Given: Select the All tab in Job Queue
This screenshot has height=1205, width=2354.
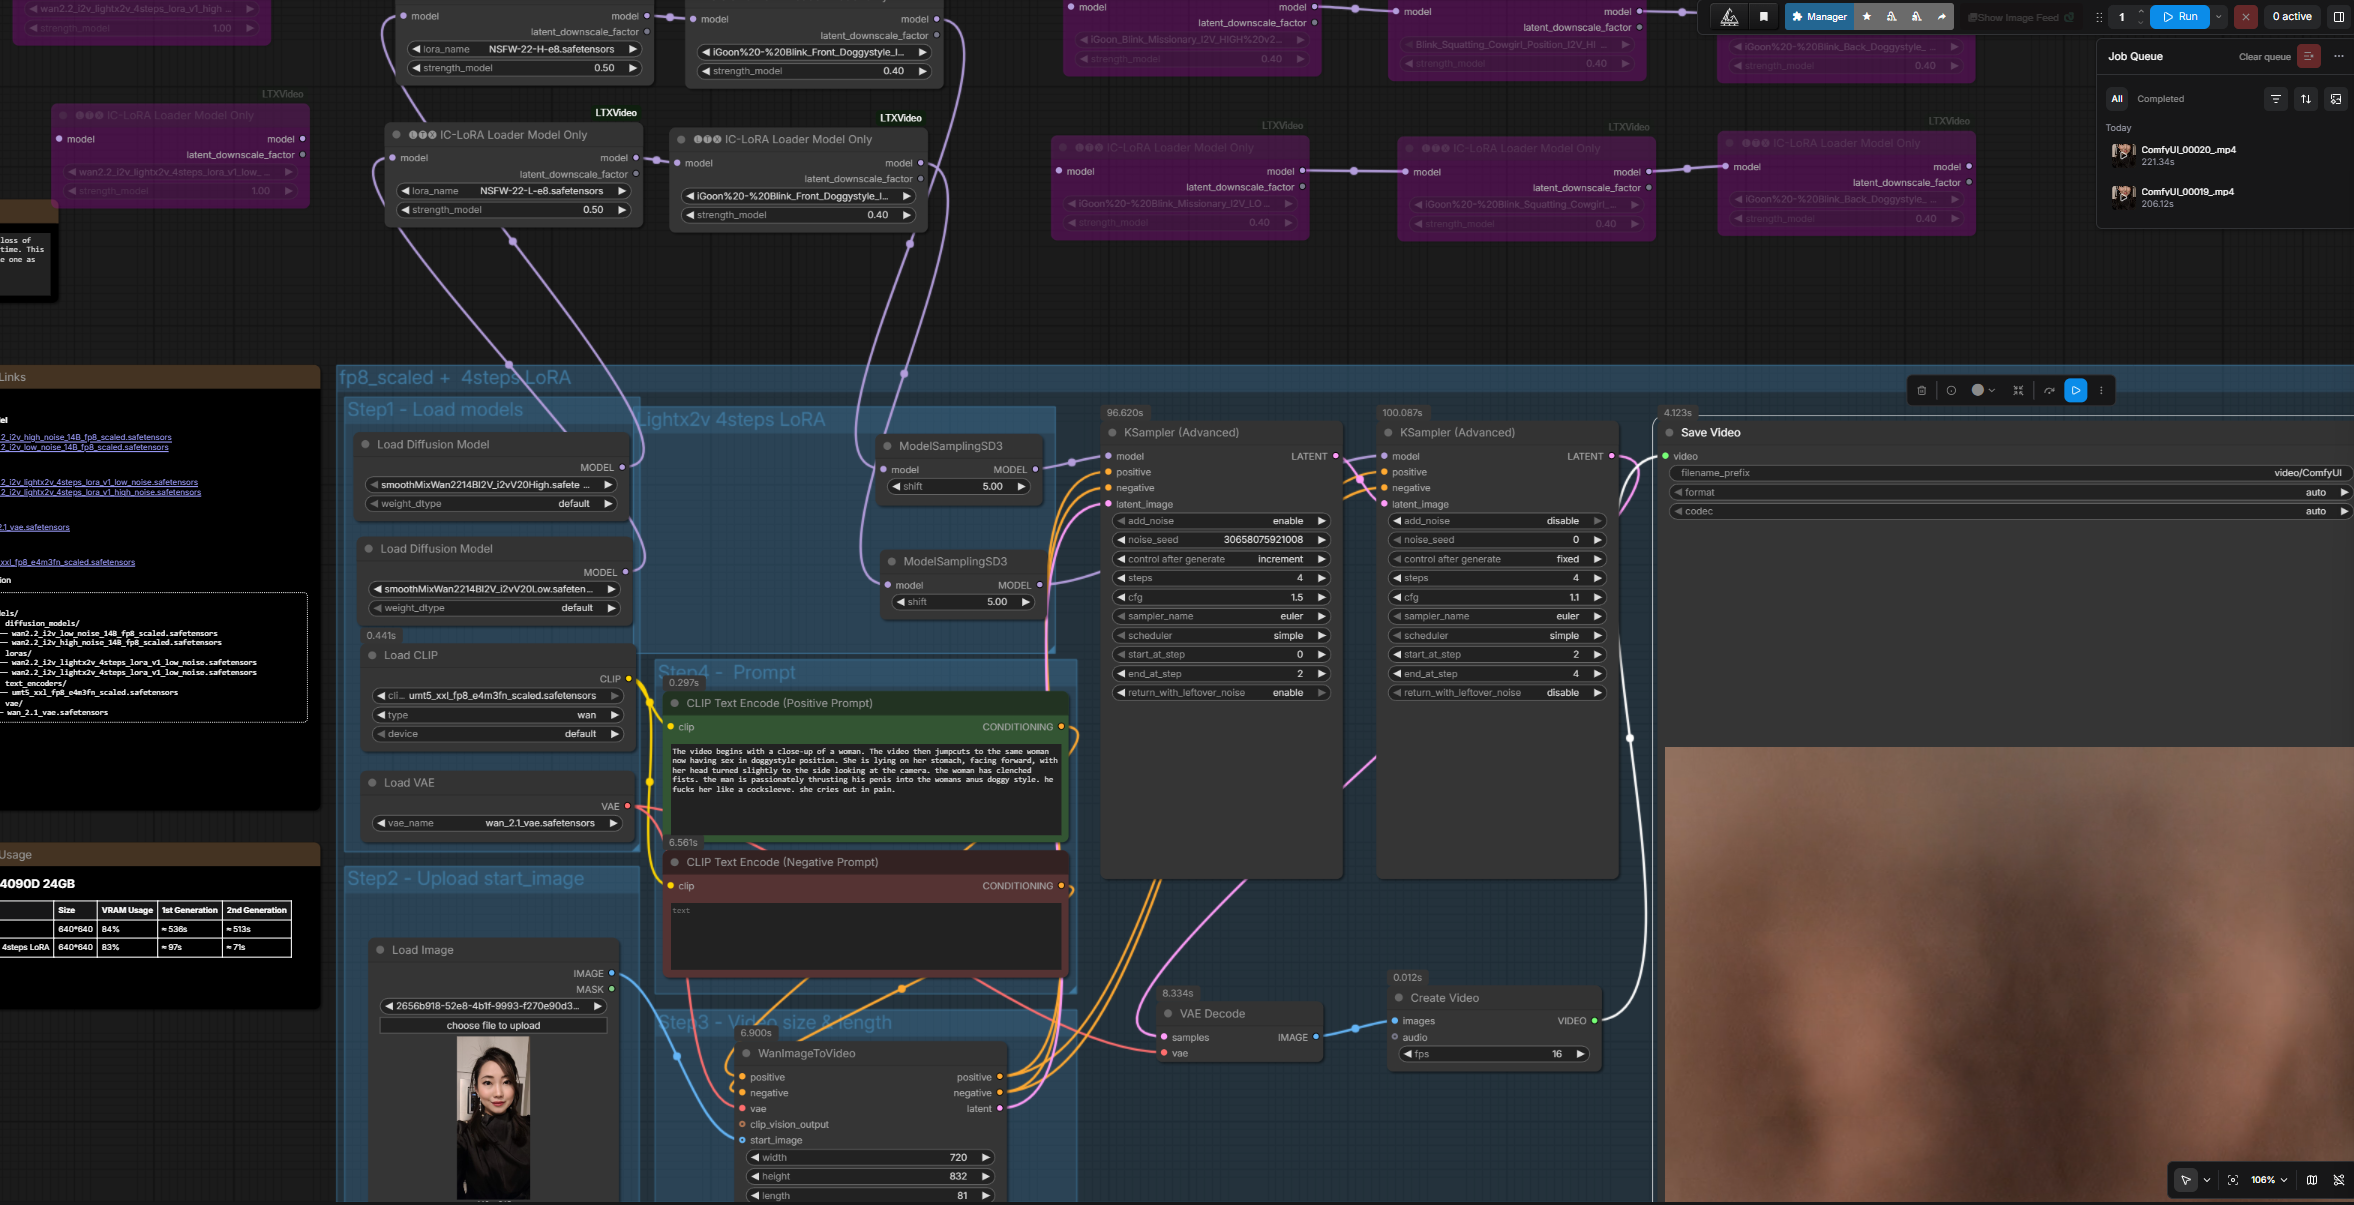Looking at the screenshot, I should pyautogui.click(x=2116, y=99).
